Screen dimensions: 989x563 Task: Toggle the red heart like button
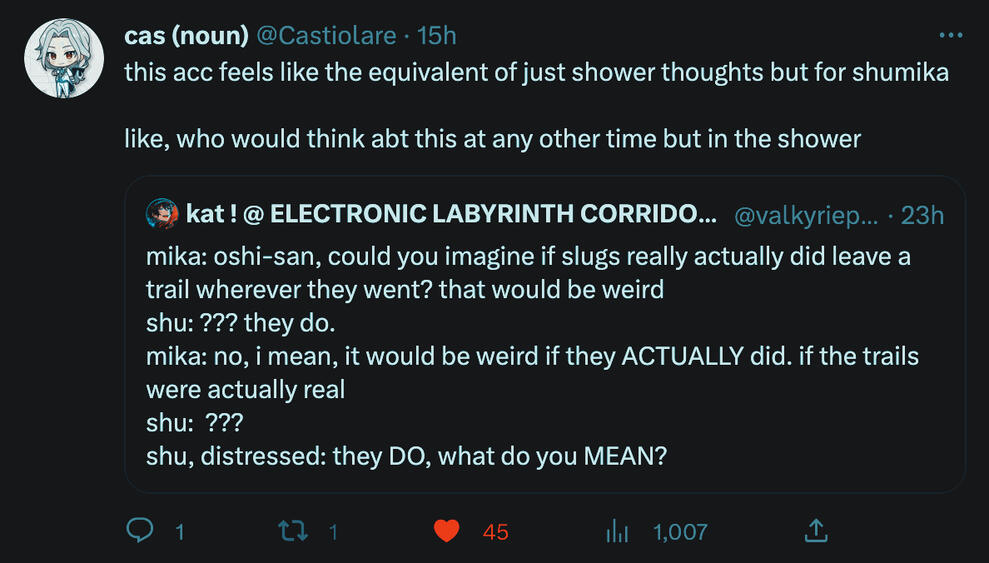pos(447,531)
